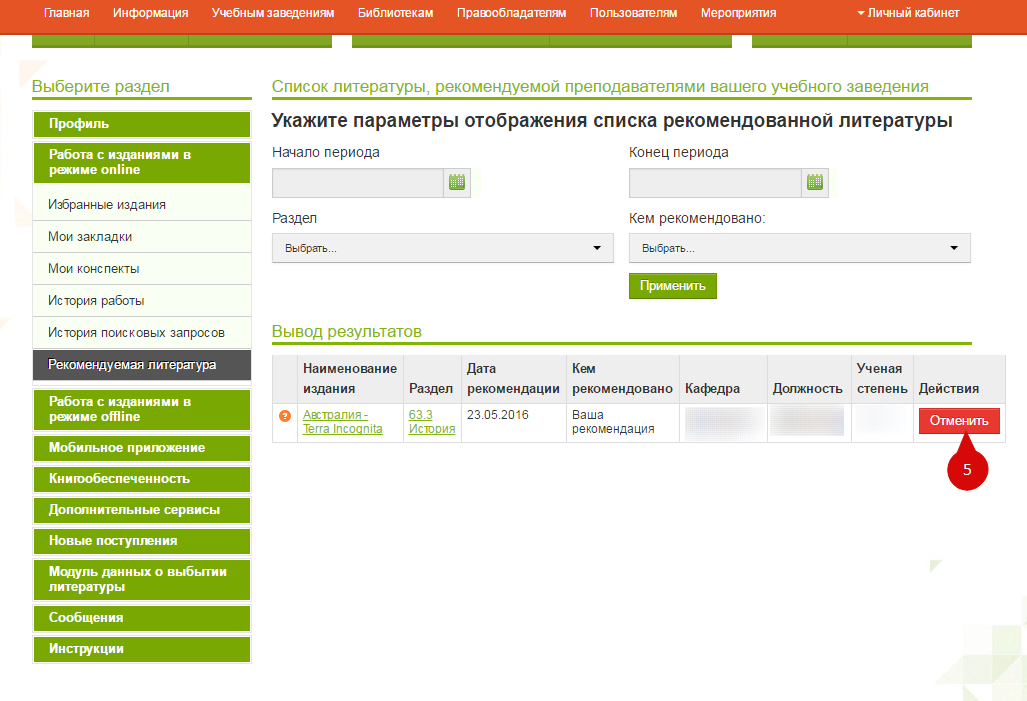Screen dimensions: 1027x701
Task: Open Личный кабинет dropdown menu
Action: click(908, 13)
